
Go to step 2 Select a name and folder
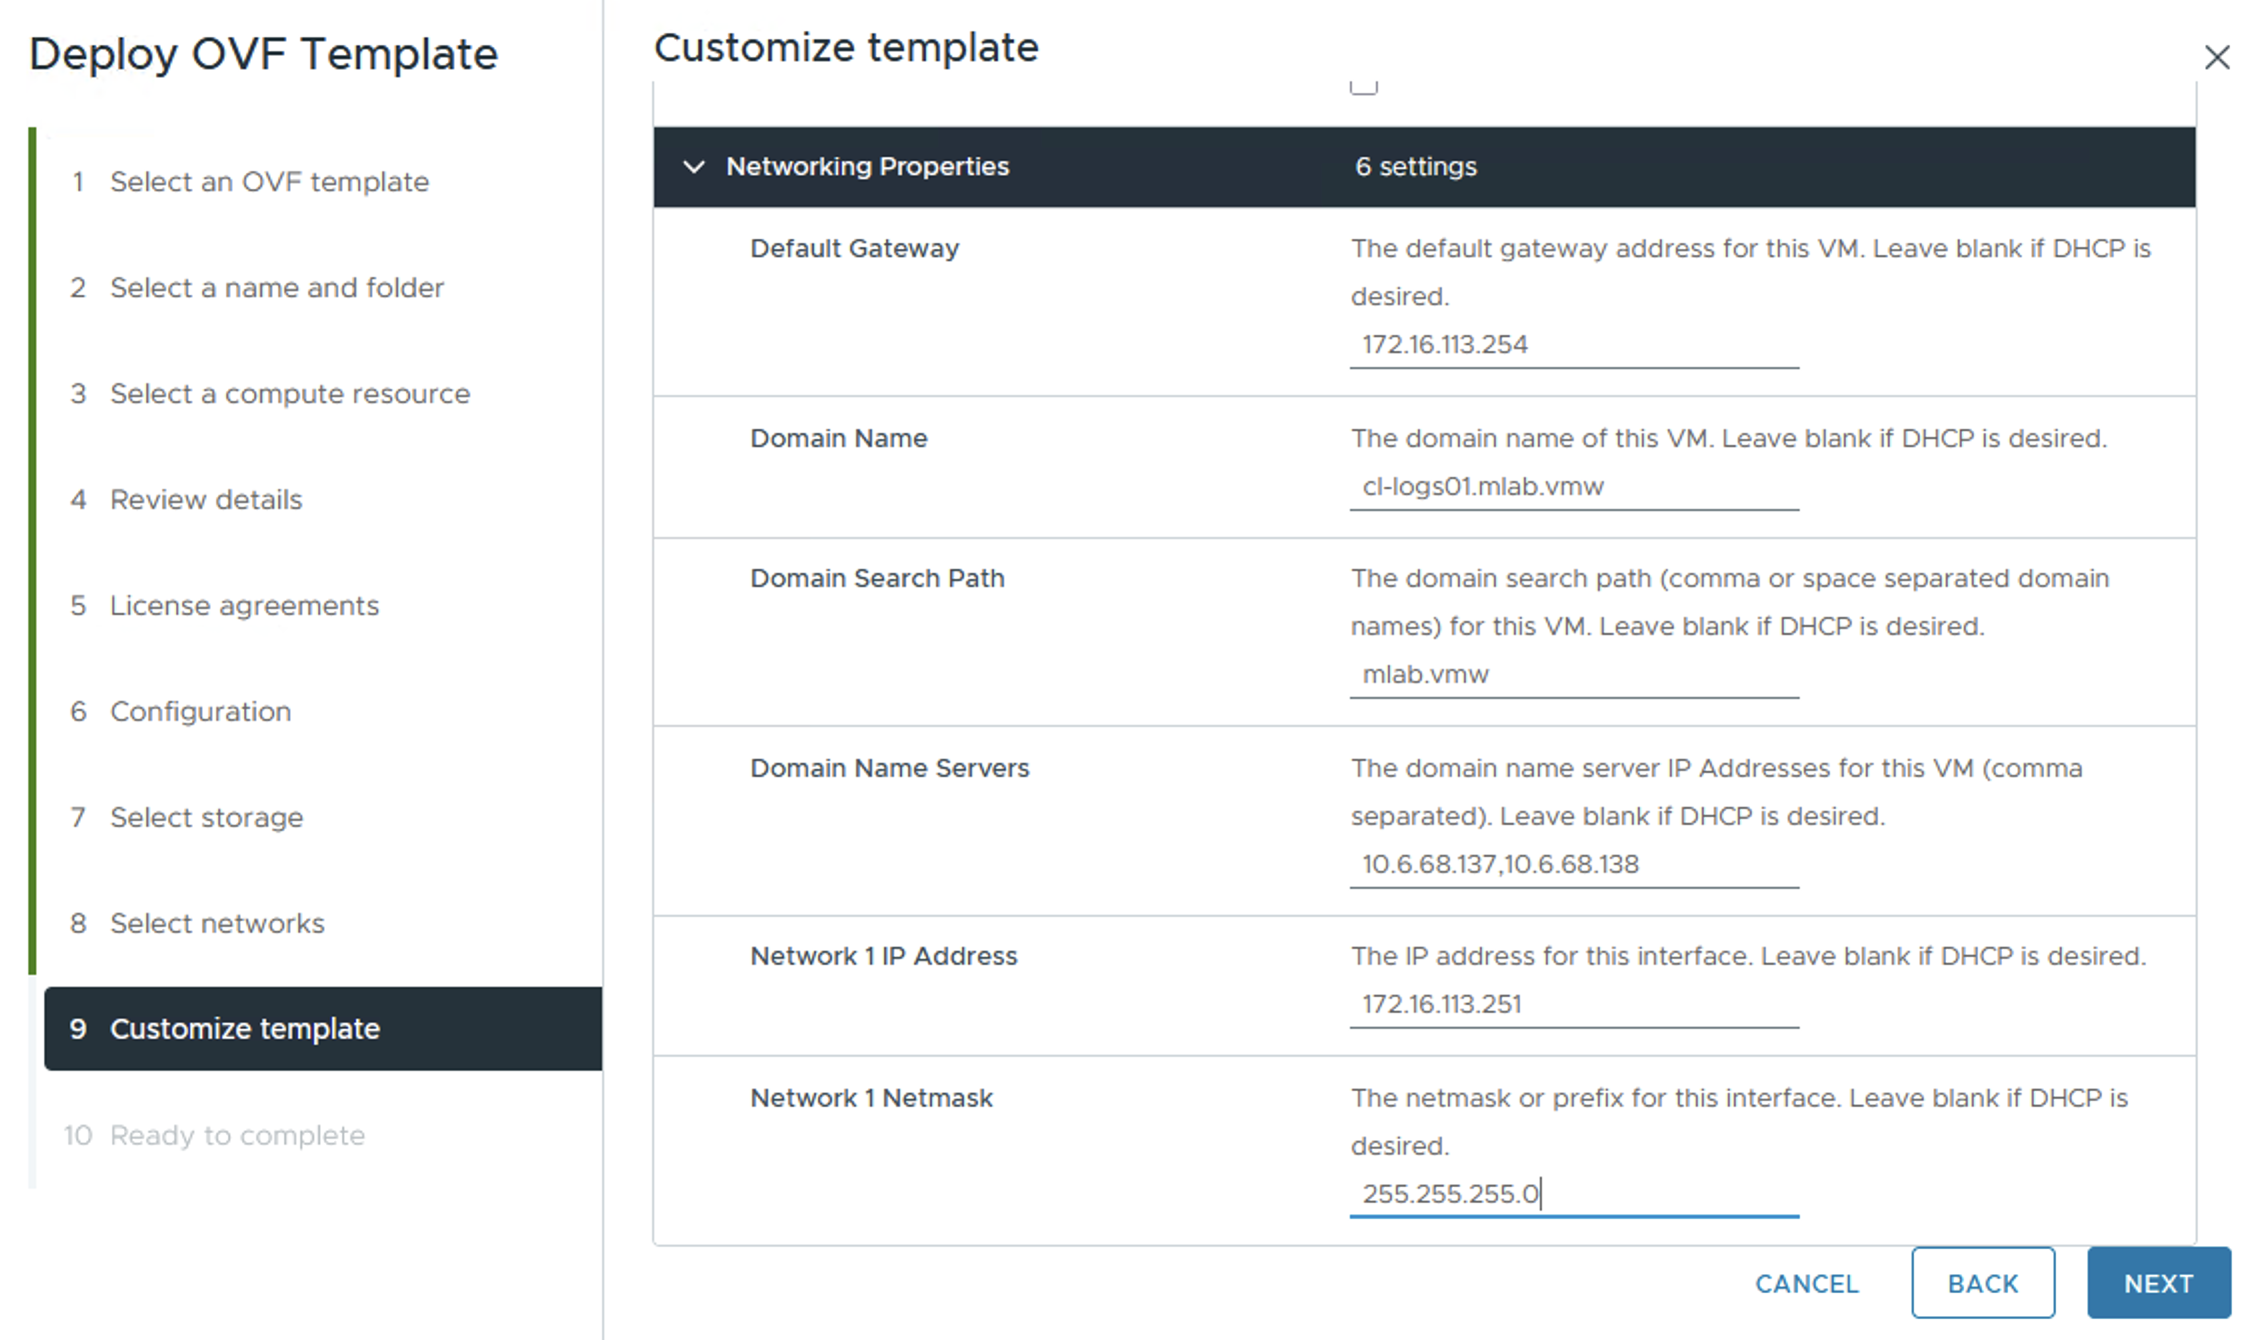point(276,288)
